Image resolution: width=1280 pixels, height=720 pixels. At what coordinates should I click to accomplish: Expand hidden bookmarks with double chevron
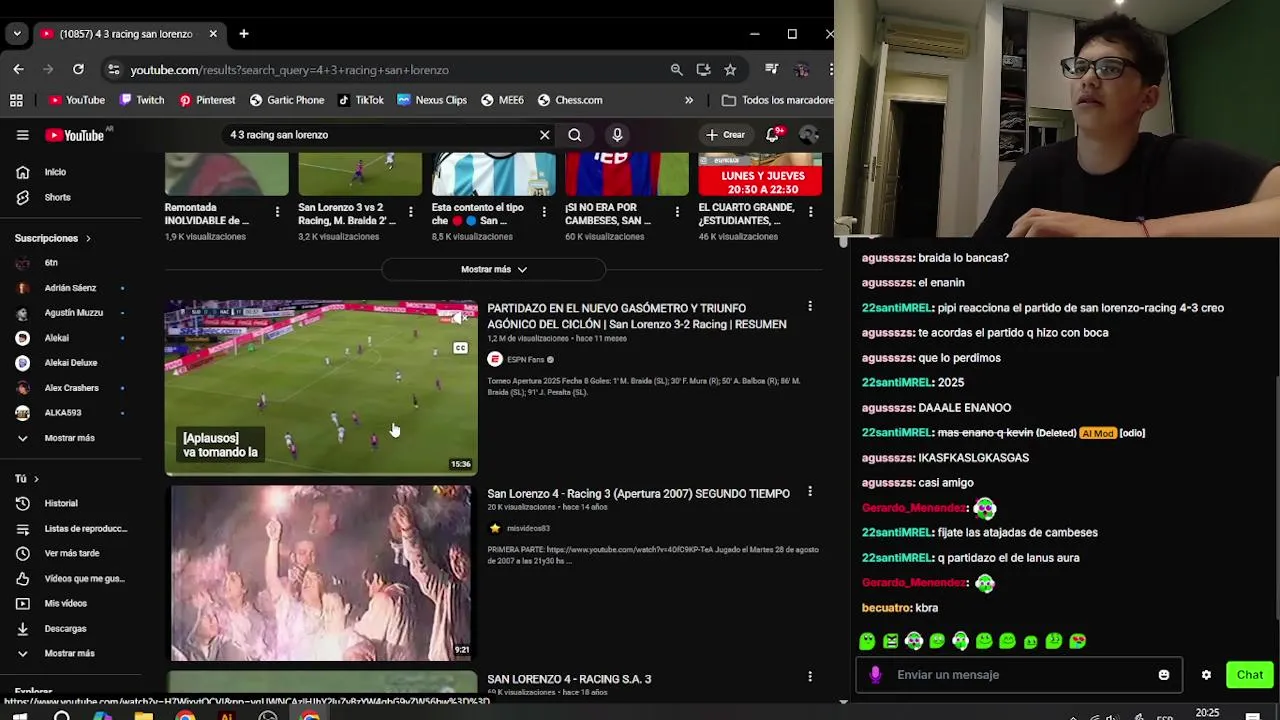689,100
